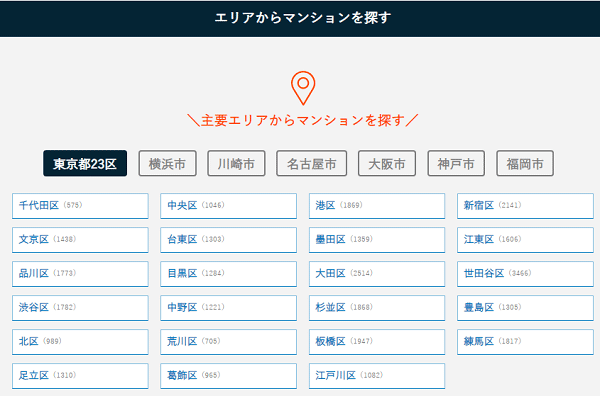Go to 杉並区 apartments
Viewport: 600px width, 396px height.
[377, 308]
